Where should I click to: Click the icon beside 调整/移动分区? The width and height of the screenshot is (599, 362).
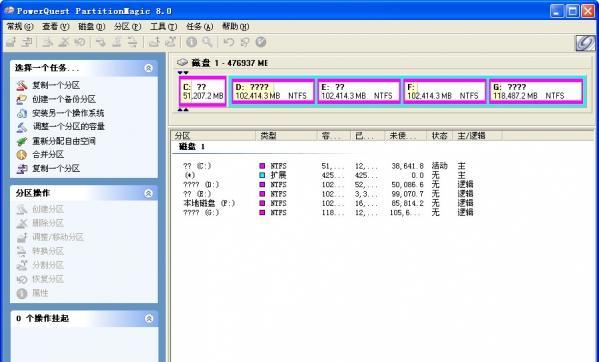(22, 237)
